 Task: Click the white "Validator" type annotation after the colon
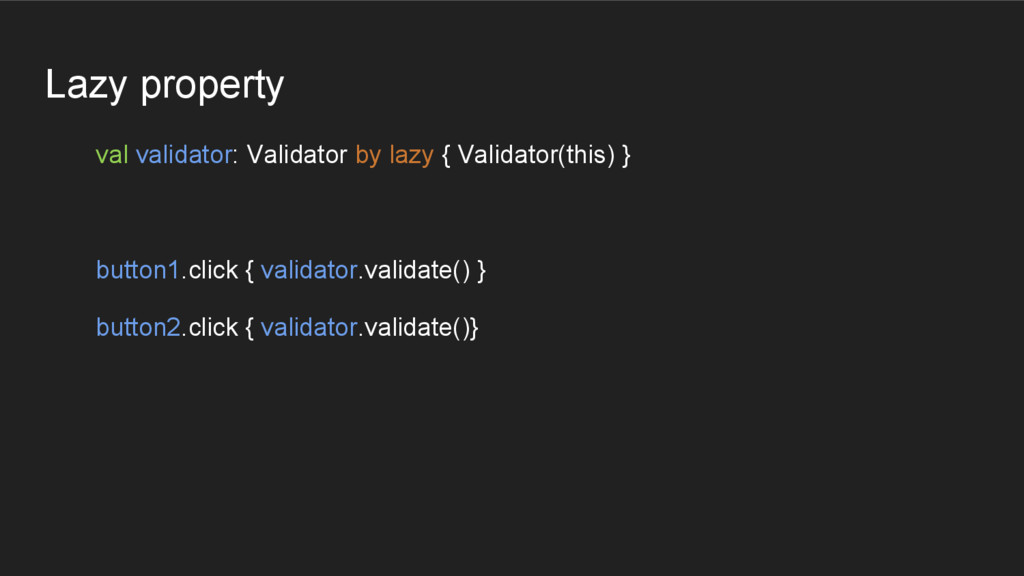point(296,155)
